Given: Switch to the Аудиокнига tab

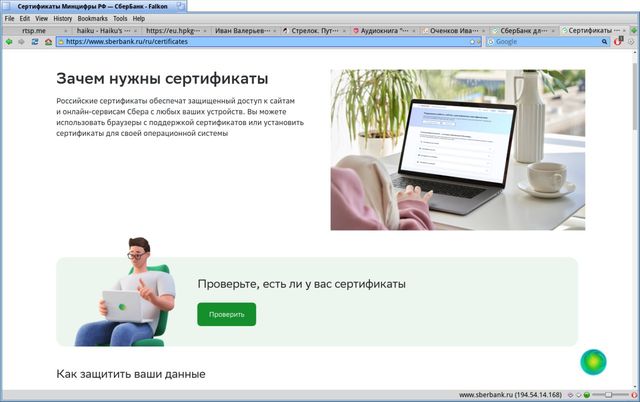Looking at the screenshot, I should (x=385, y=31).
